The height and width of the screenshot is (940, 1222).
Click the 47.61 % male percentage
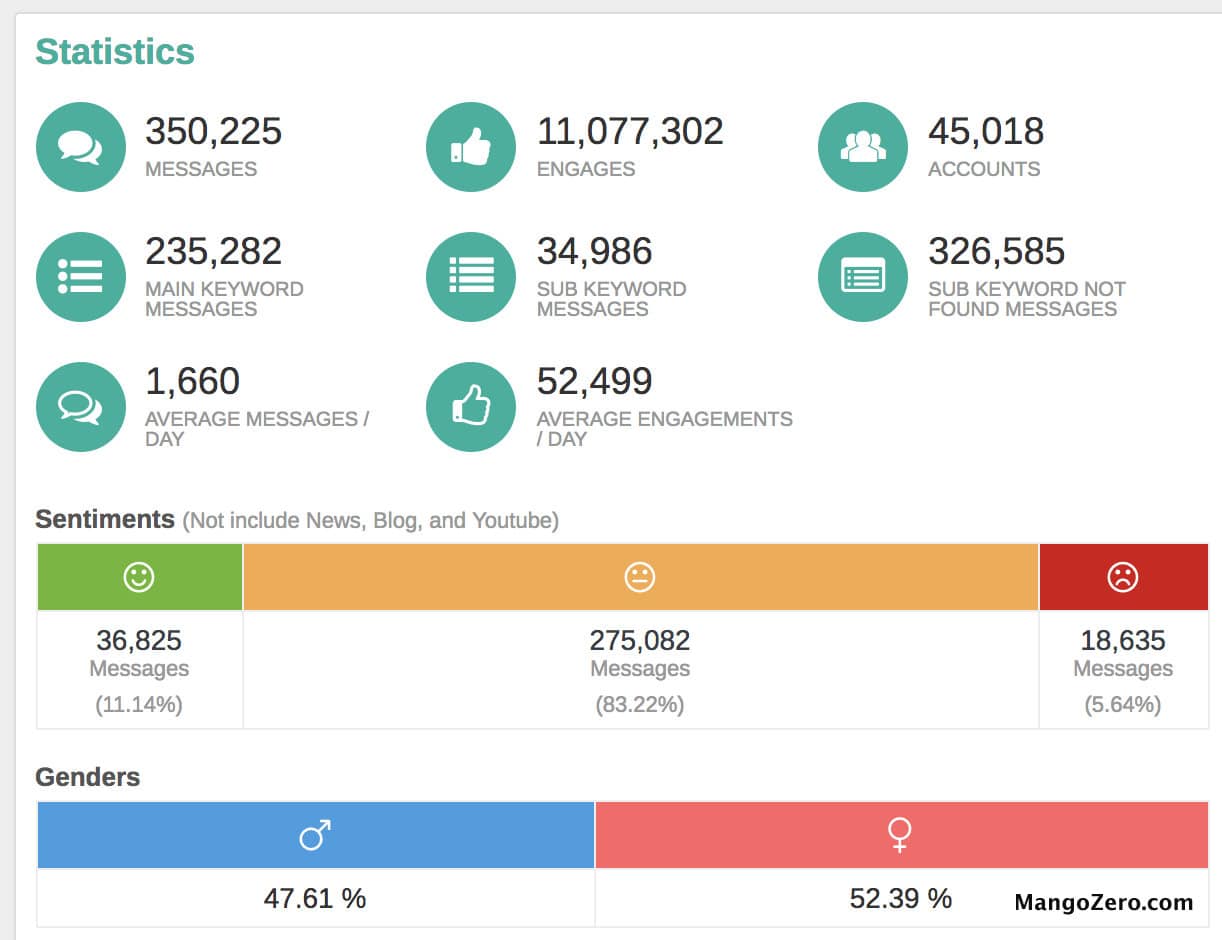pos(315,898)
